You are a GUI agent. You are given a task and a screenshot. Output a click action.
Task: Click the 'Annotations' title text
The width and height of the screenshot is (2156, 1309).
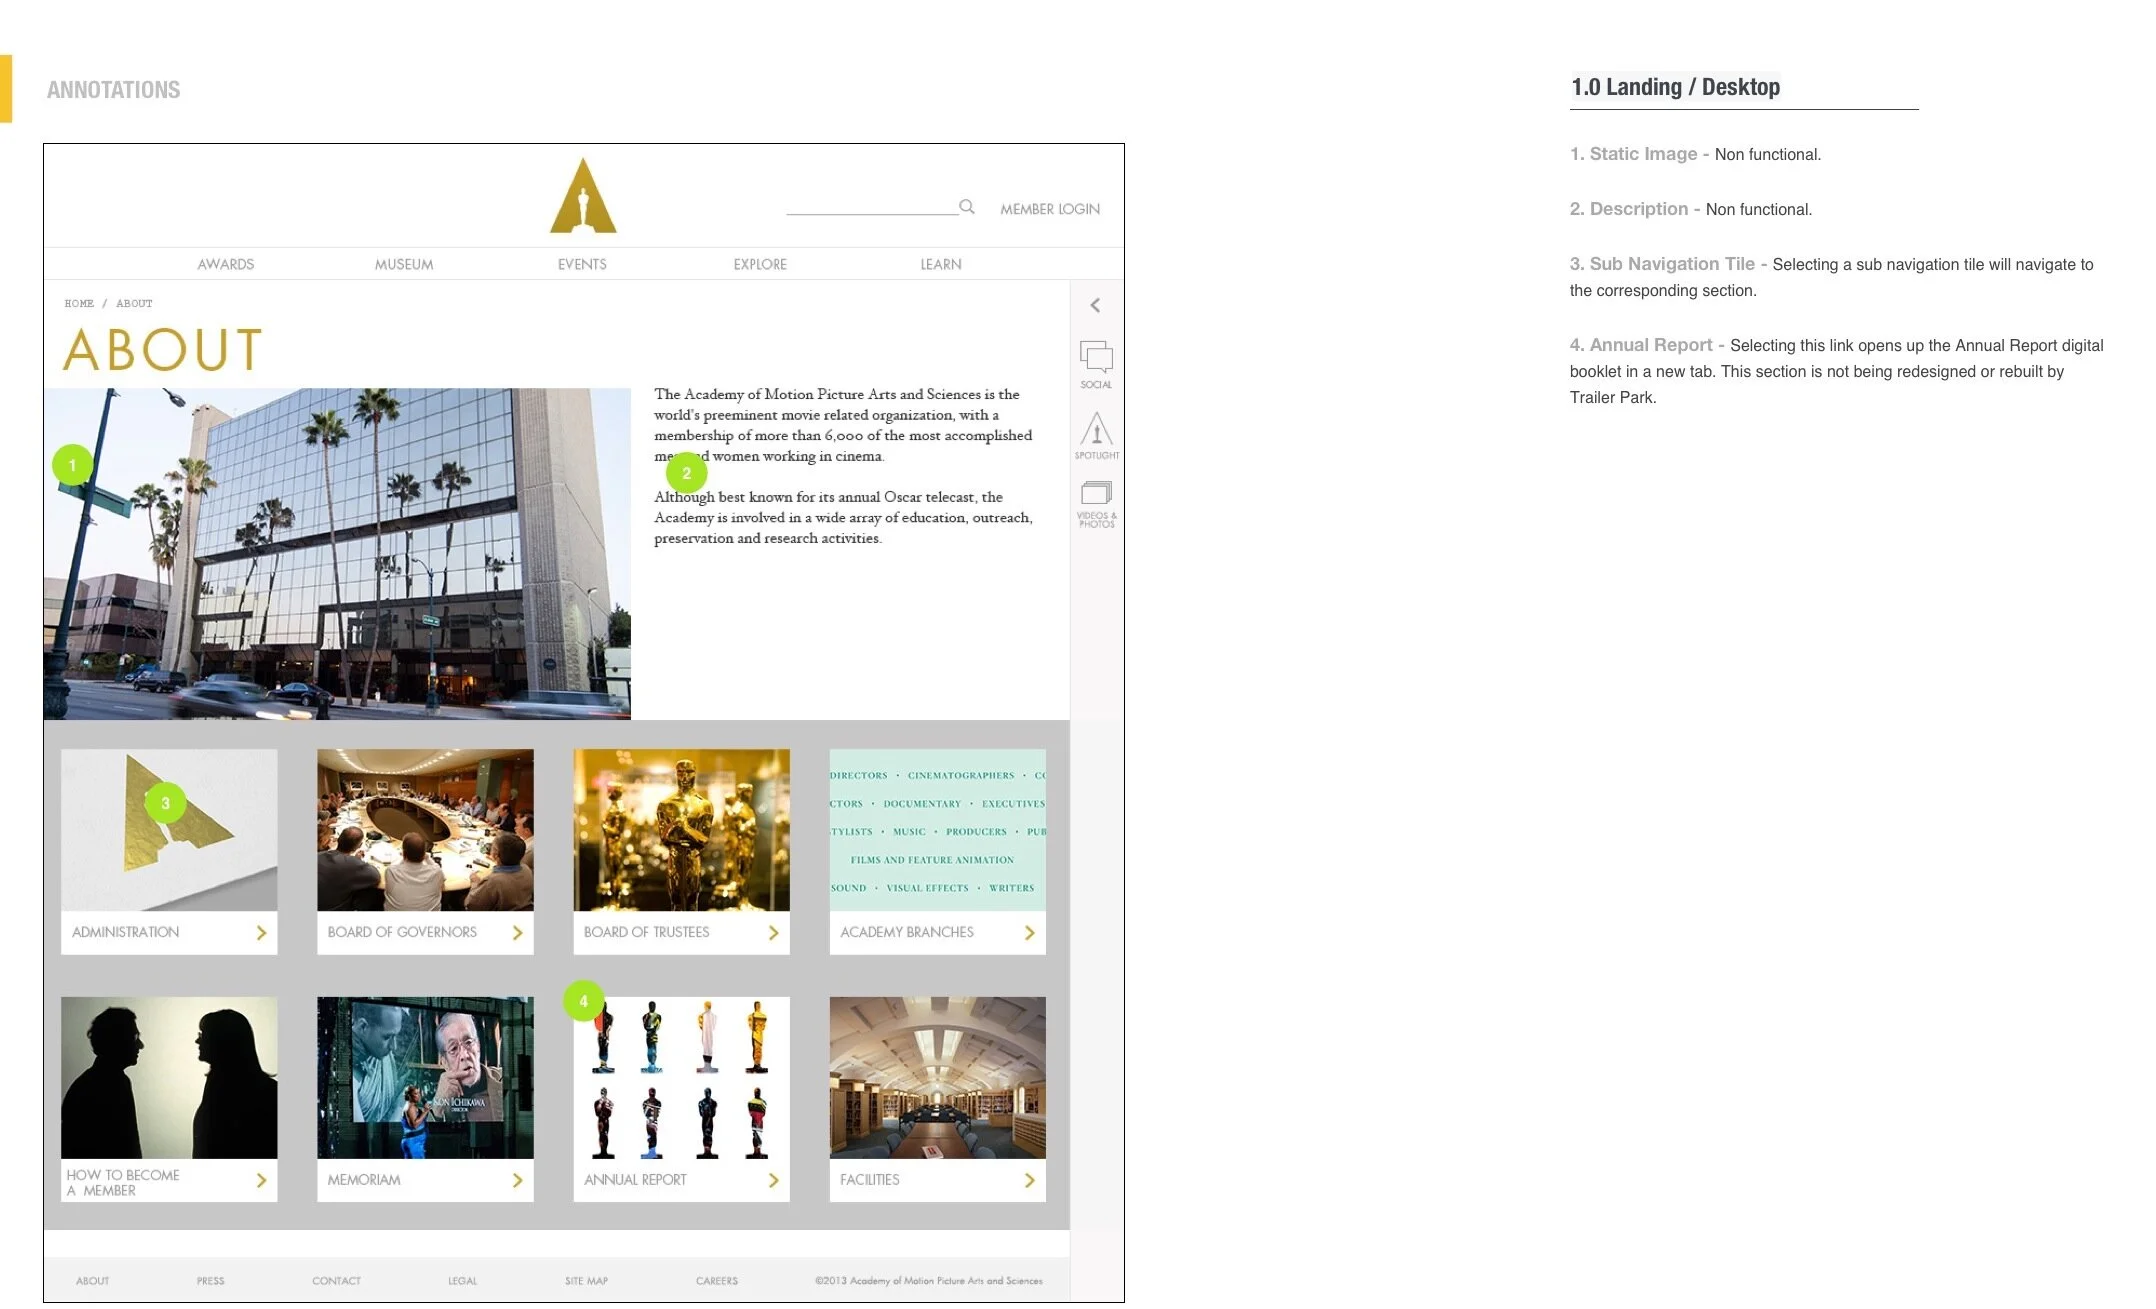coord(113,90)
